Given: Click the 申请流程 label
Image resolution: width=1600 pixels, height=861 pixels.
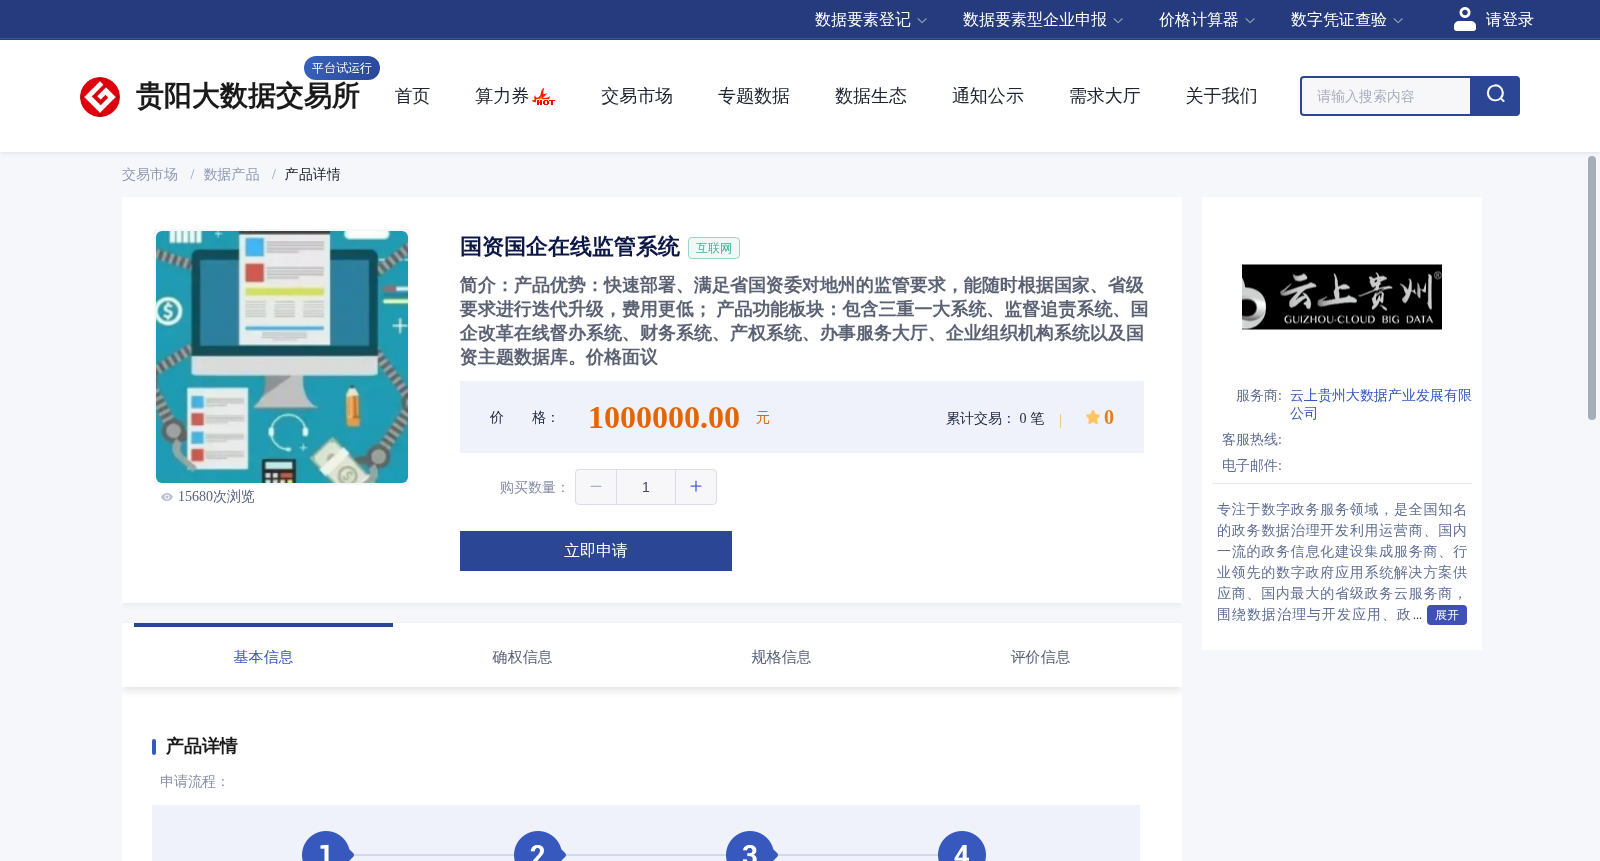Looking at the screenshot, I should tap(194, 782).
